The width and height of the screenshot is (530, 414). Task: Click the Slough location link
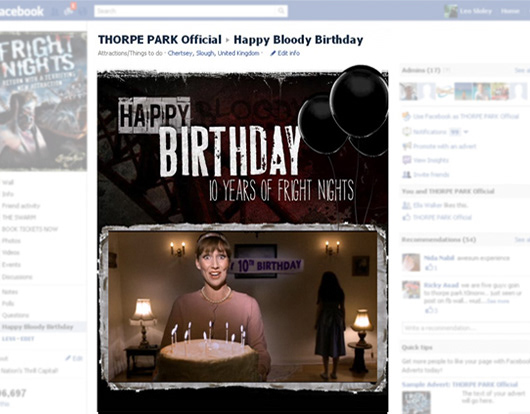(x=205, y=53)
